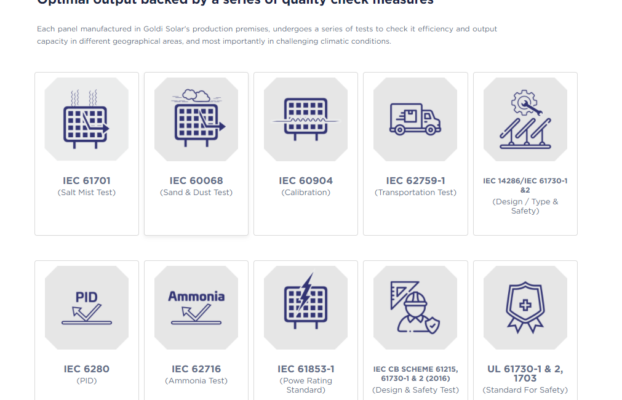Select the IEC 61853-1 heading text
622x400 pixels.
click(305, 368)
